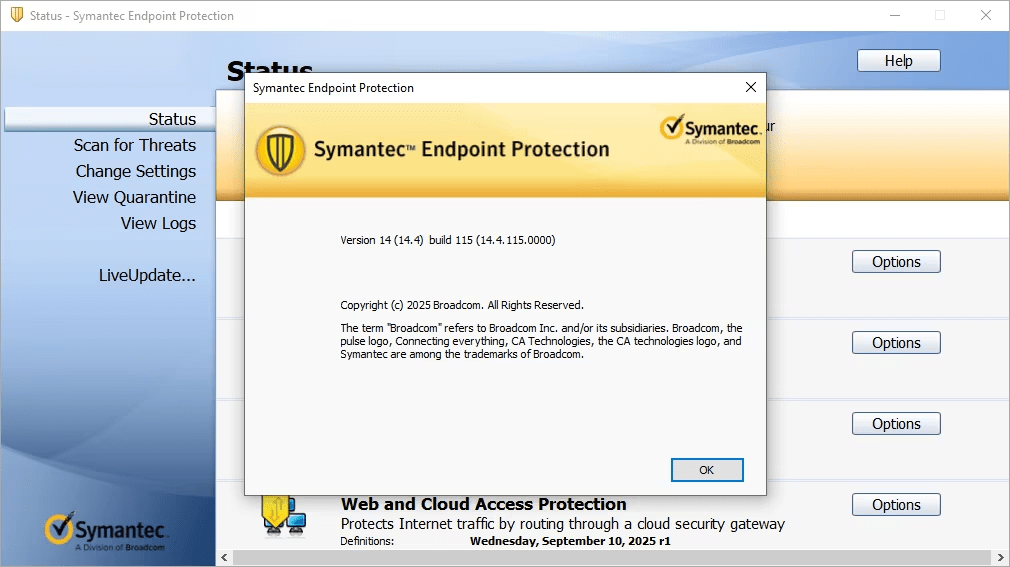
Task: Select View Logs in the sidebar
Action: click(158, 223)
